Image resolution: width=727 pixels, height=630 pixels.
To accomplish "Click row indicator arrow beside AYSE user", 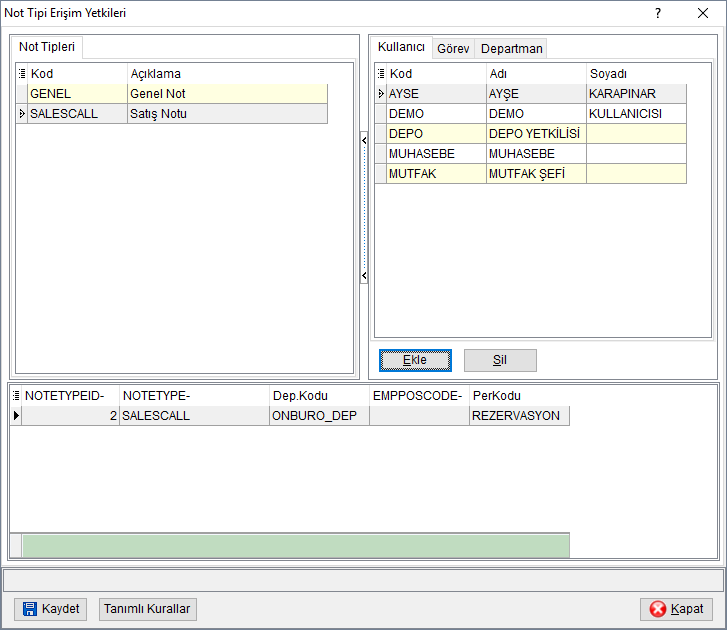I will pyautogui.click(x=381, y=94).
